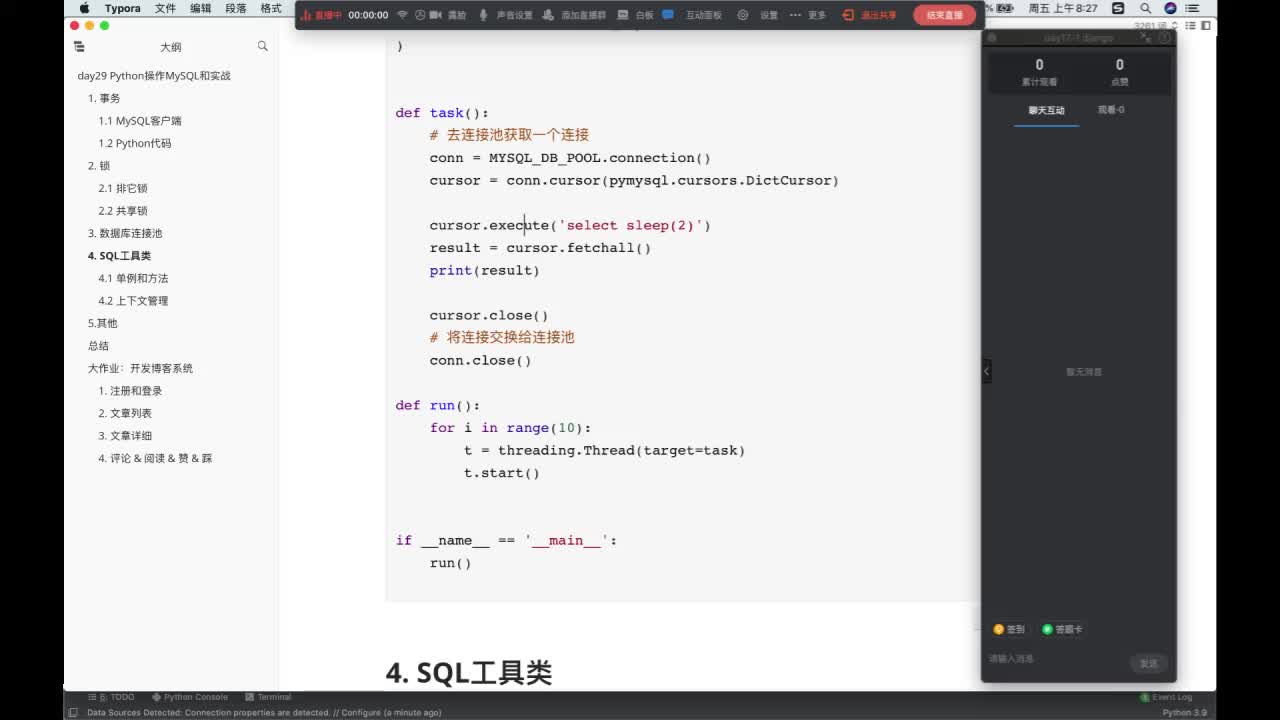Viewport: 1280px width, 720px height.
Task: Jump to 1.1 MySQL客户端 in outline
Action: (x=140, y=121)
